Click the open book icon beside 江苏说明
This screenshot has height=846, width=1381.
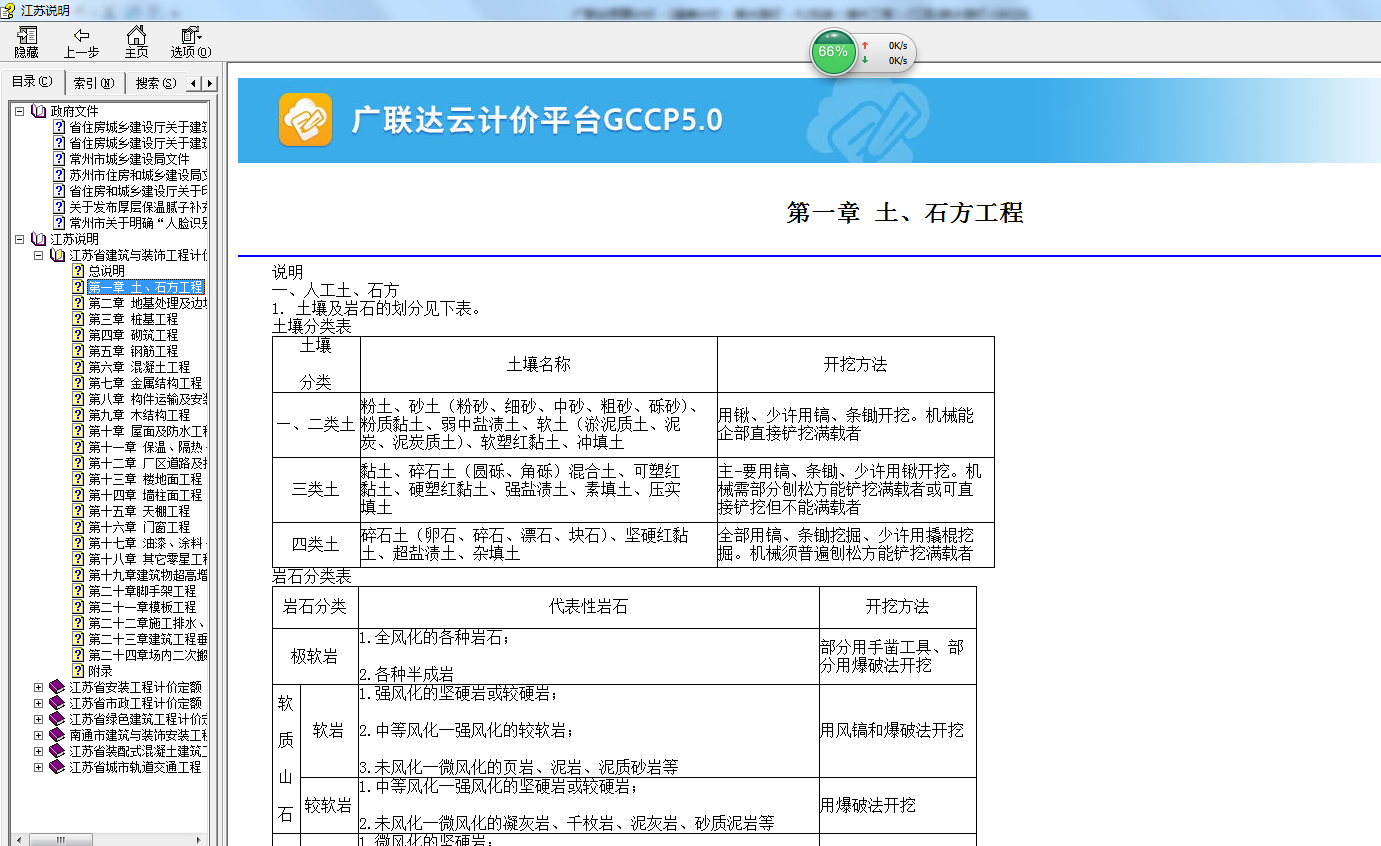point(38,239)
